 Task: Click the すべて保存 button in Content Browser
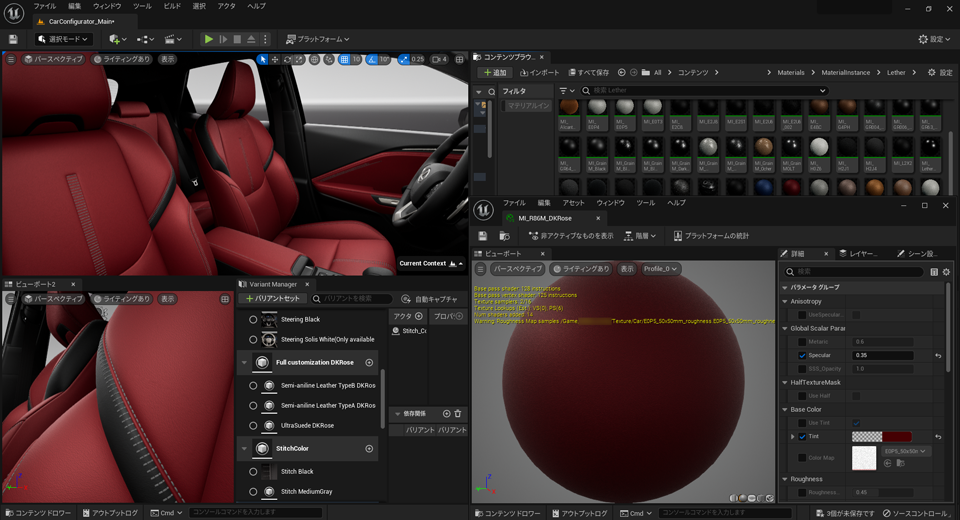[588, 73]
